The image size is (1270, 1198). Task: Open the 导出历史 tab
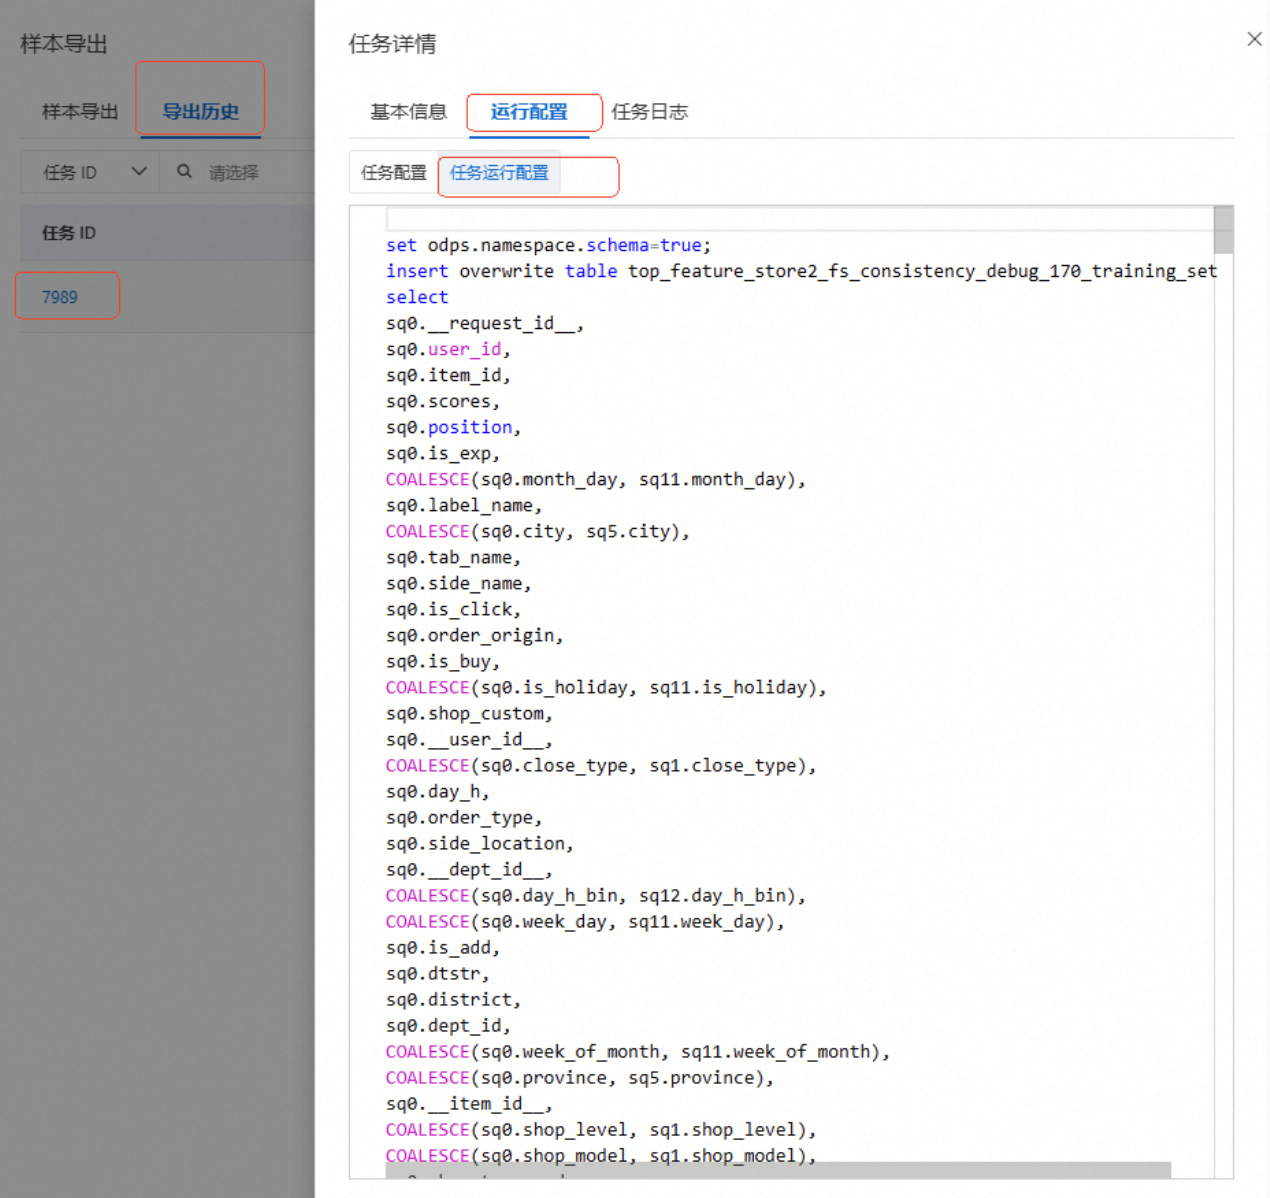[200, 112]
